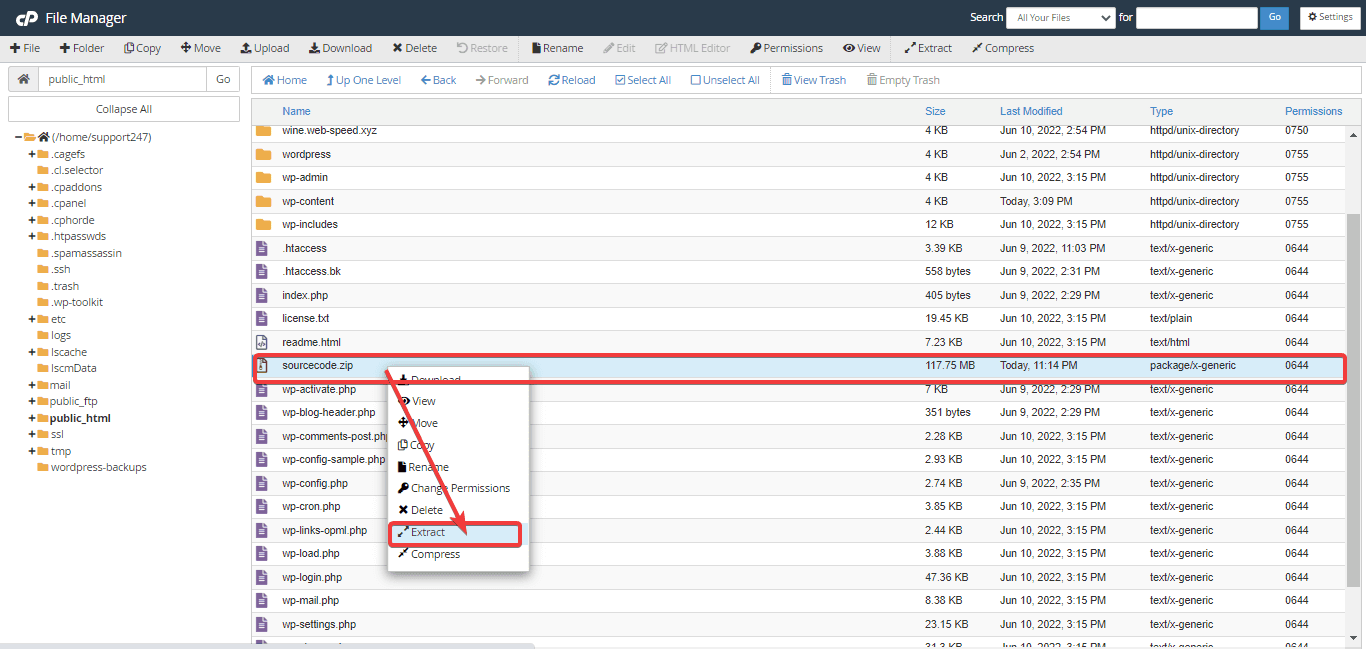Image resolution: width=1366 pixels, height=649 pixels.
Task: Collapse the home/support247 root node
Action: coord(19,137)
